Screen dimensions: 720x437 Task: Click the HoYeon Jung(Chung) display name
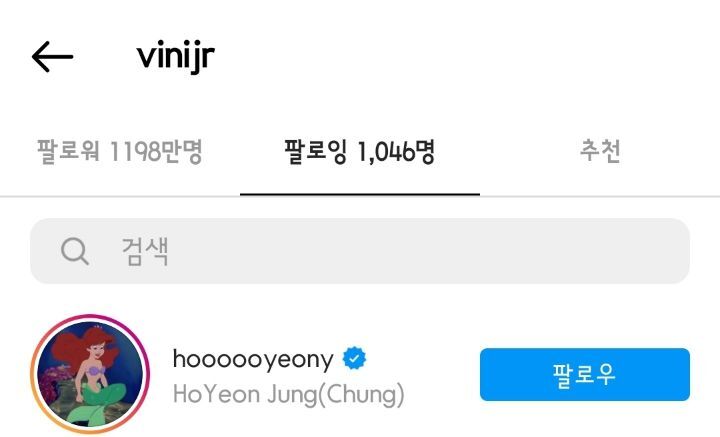point(288,394)
